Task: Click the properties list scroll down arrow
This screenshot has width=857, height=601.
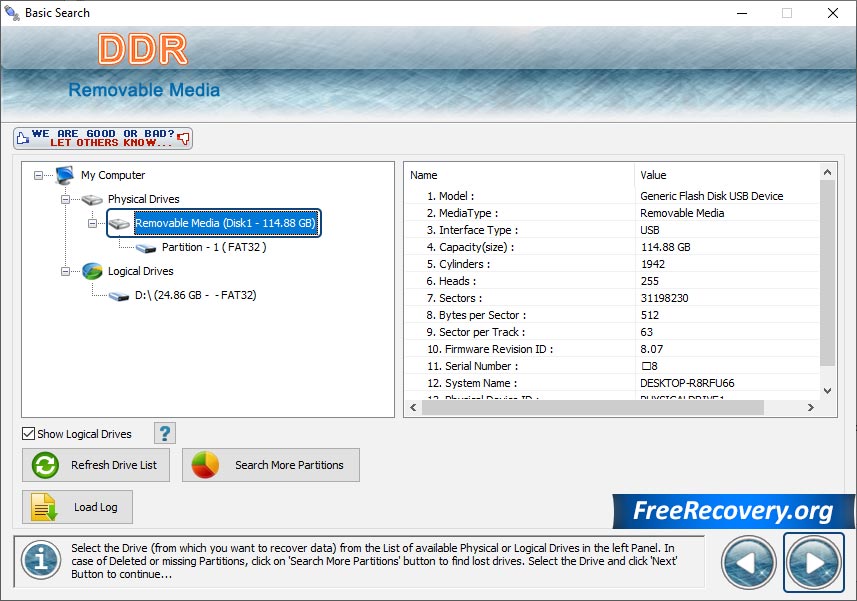Action: (827, 391)
